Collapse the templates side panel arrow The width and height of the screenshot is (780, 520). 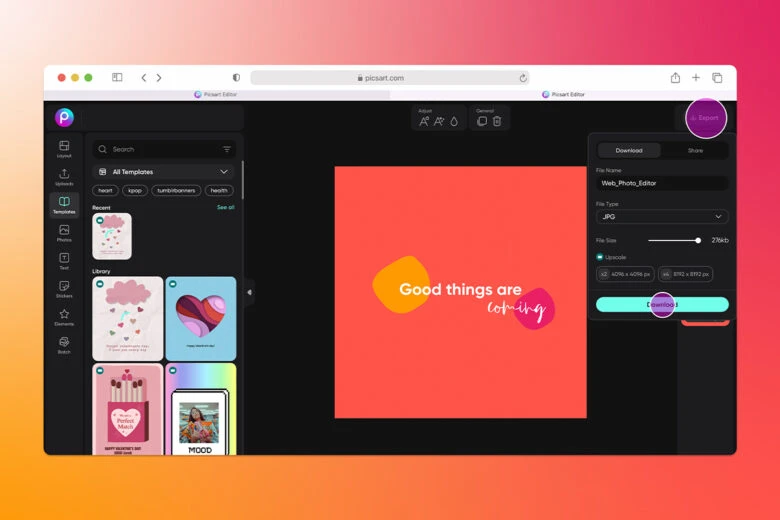pos(249,292)
